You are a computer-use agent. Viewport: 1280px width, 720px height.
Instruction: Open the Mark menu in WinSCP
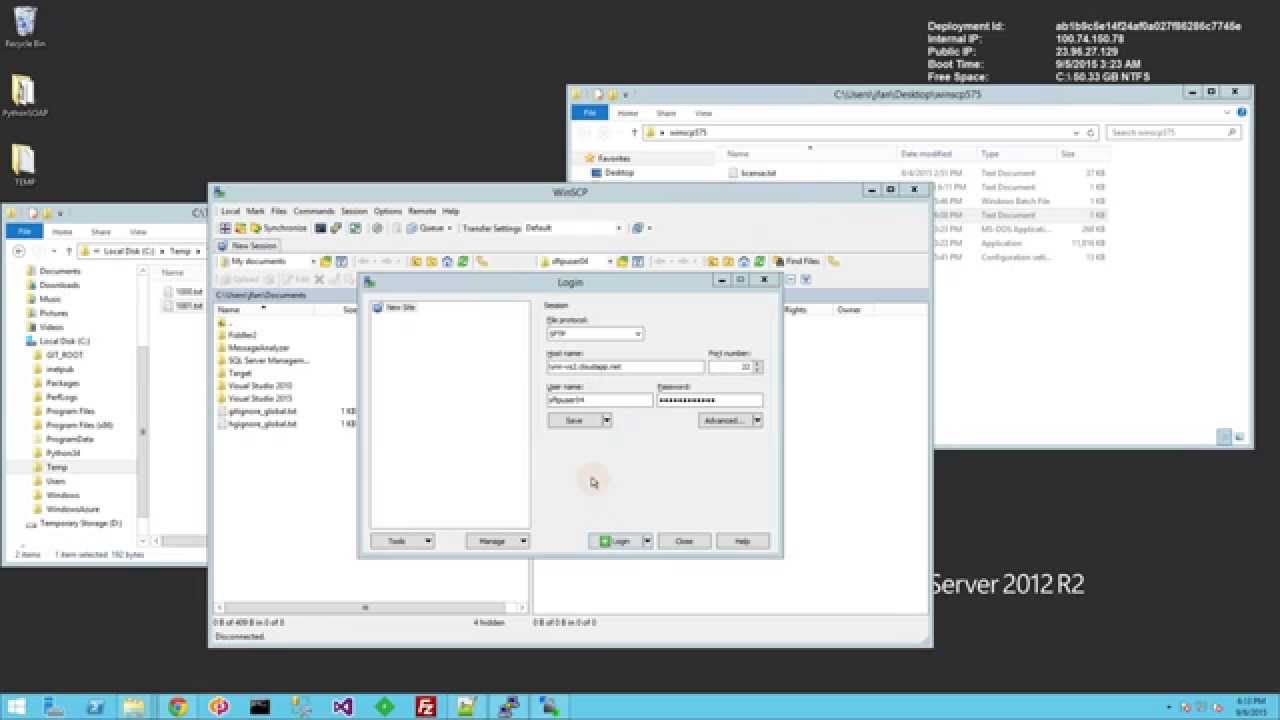coord(256,211)
